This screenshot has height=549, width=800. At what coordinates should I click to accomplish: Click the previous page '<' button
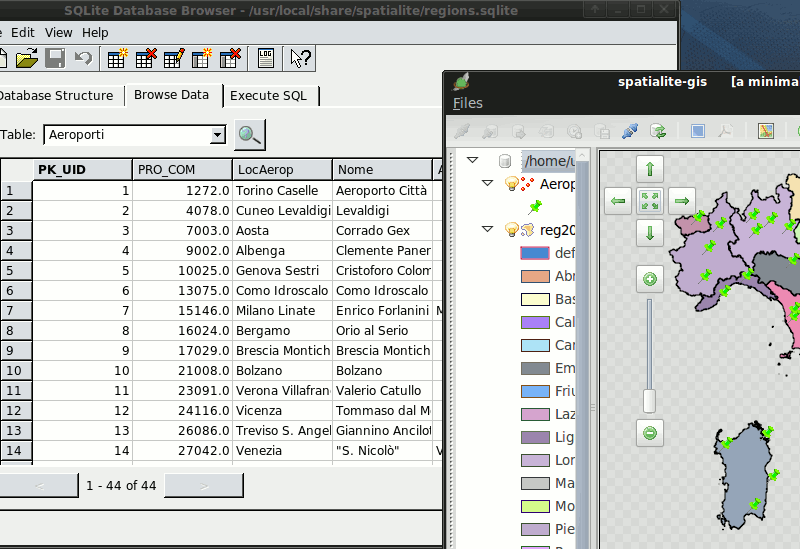point(39,485)
